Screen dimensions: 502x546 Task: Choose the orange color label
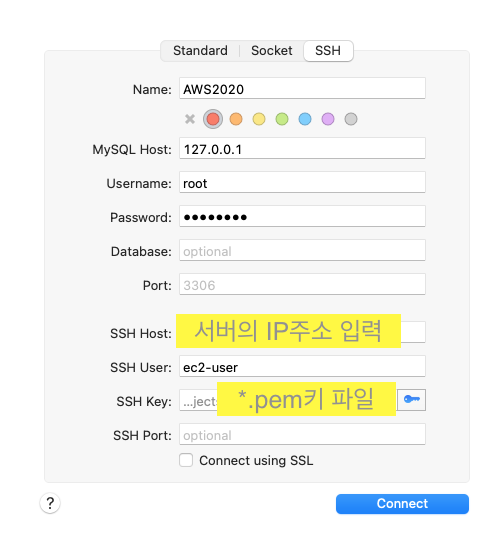pyautogui.click(x=236, y=119)
